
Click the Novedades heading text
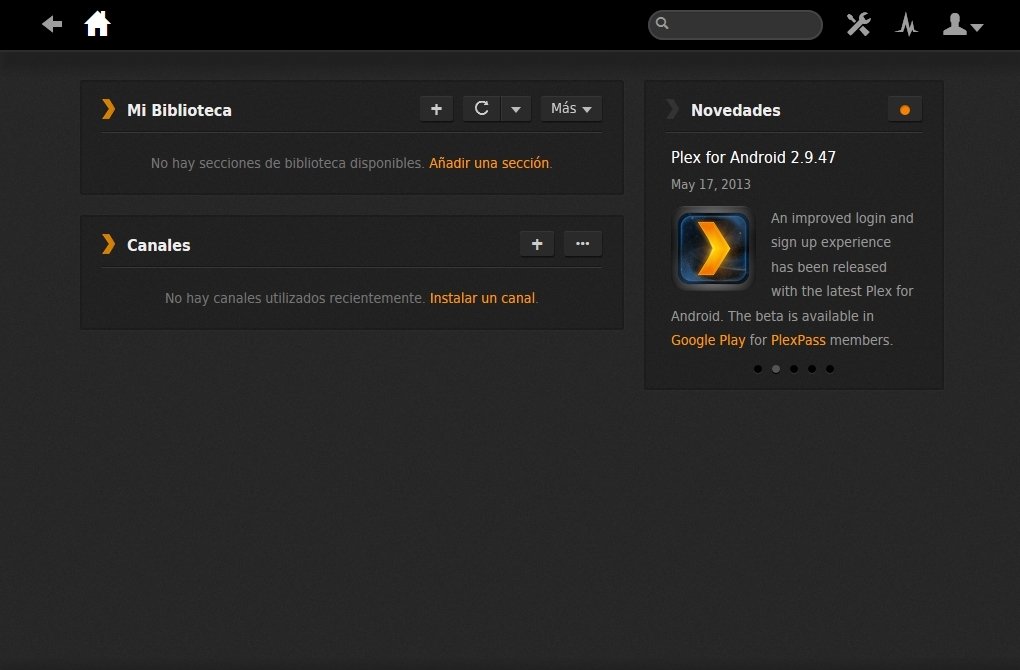tap(736, 110)
